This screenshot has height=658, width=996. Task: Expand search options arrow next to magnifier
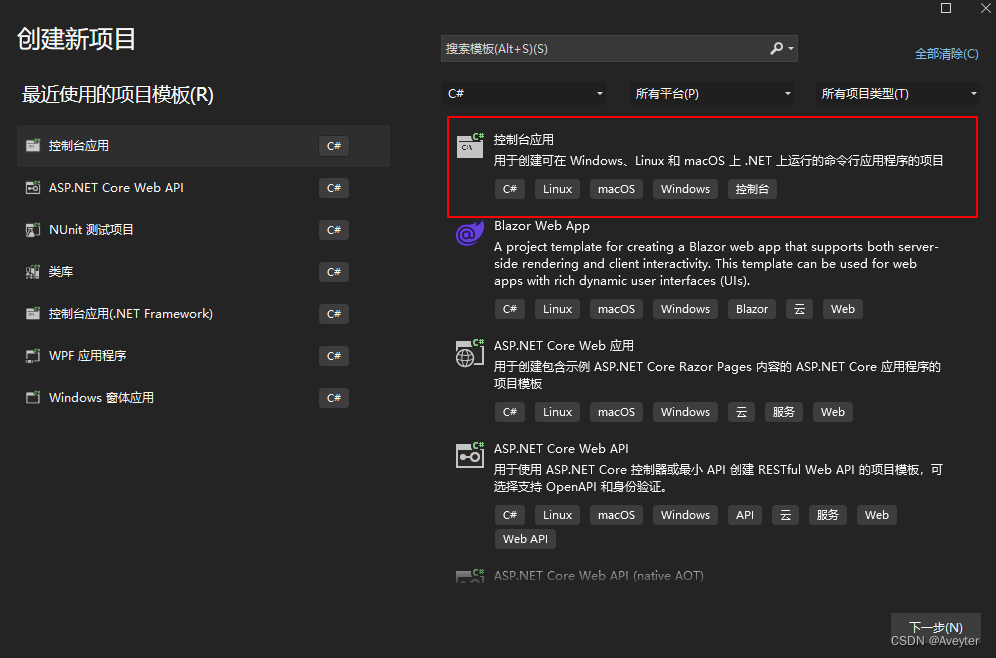click(x=791, y=48)
